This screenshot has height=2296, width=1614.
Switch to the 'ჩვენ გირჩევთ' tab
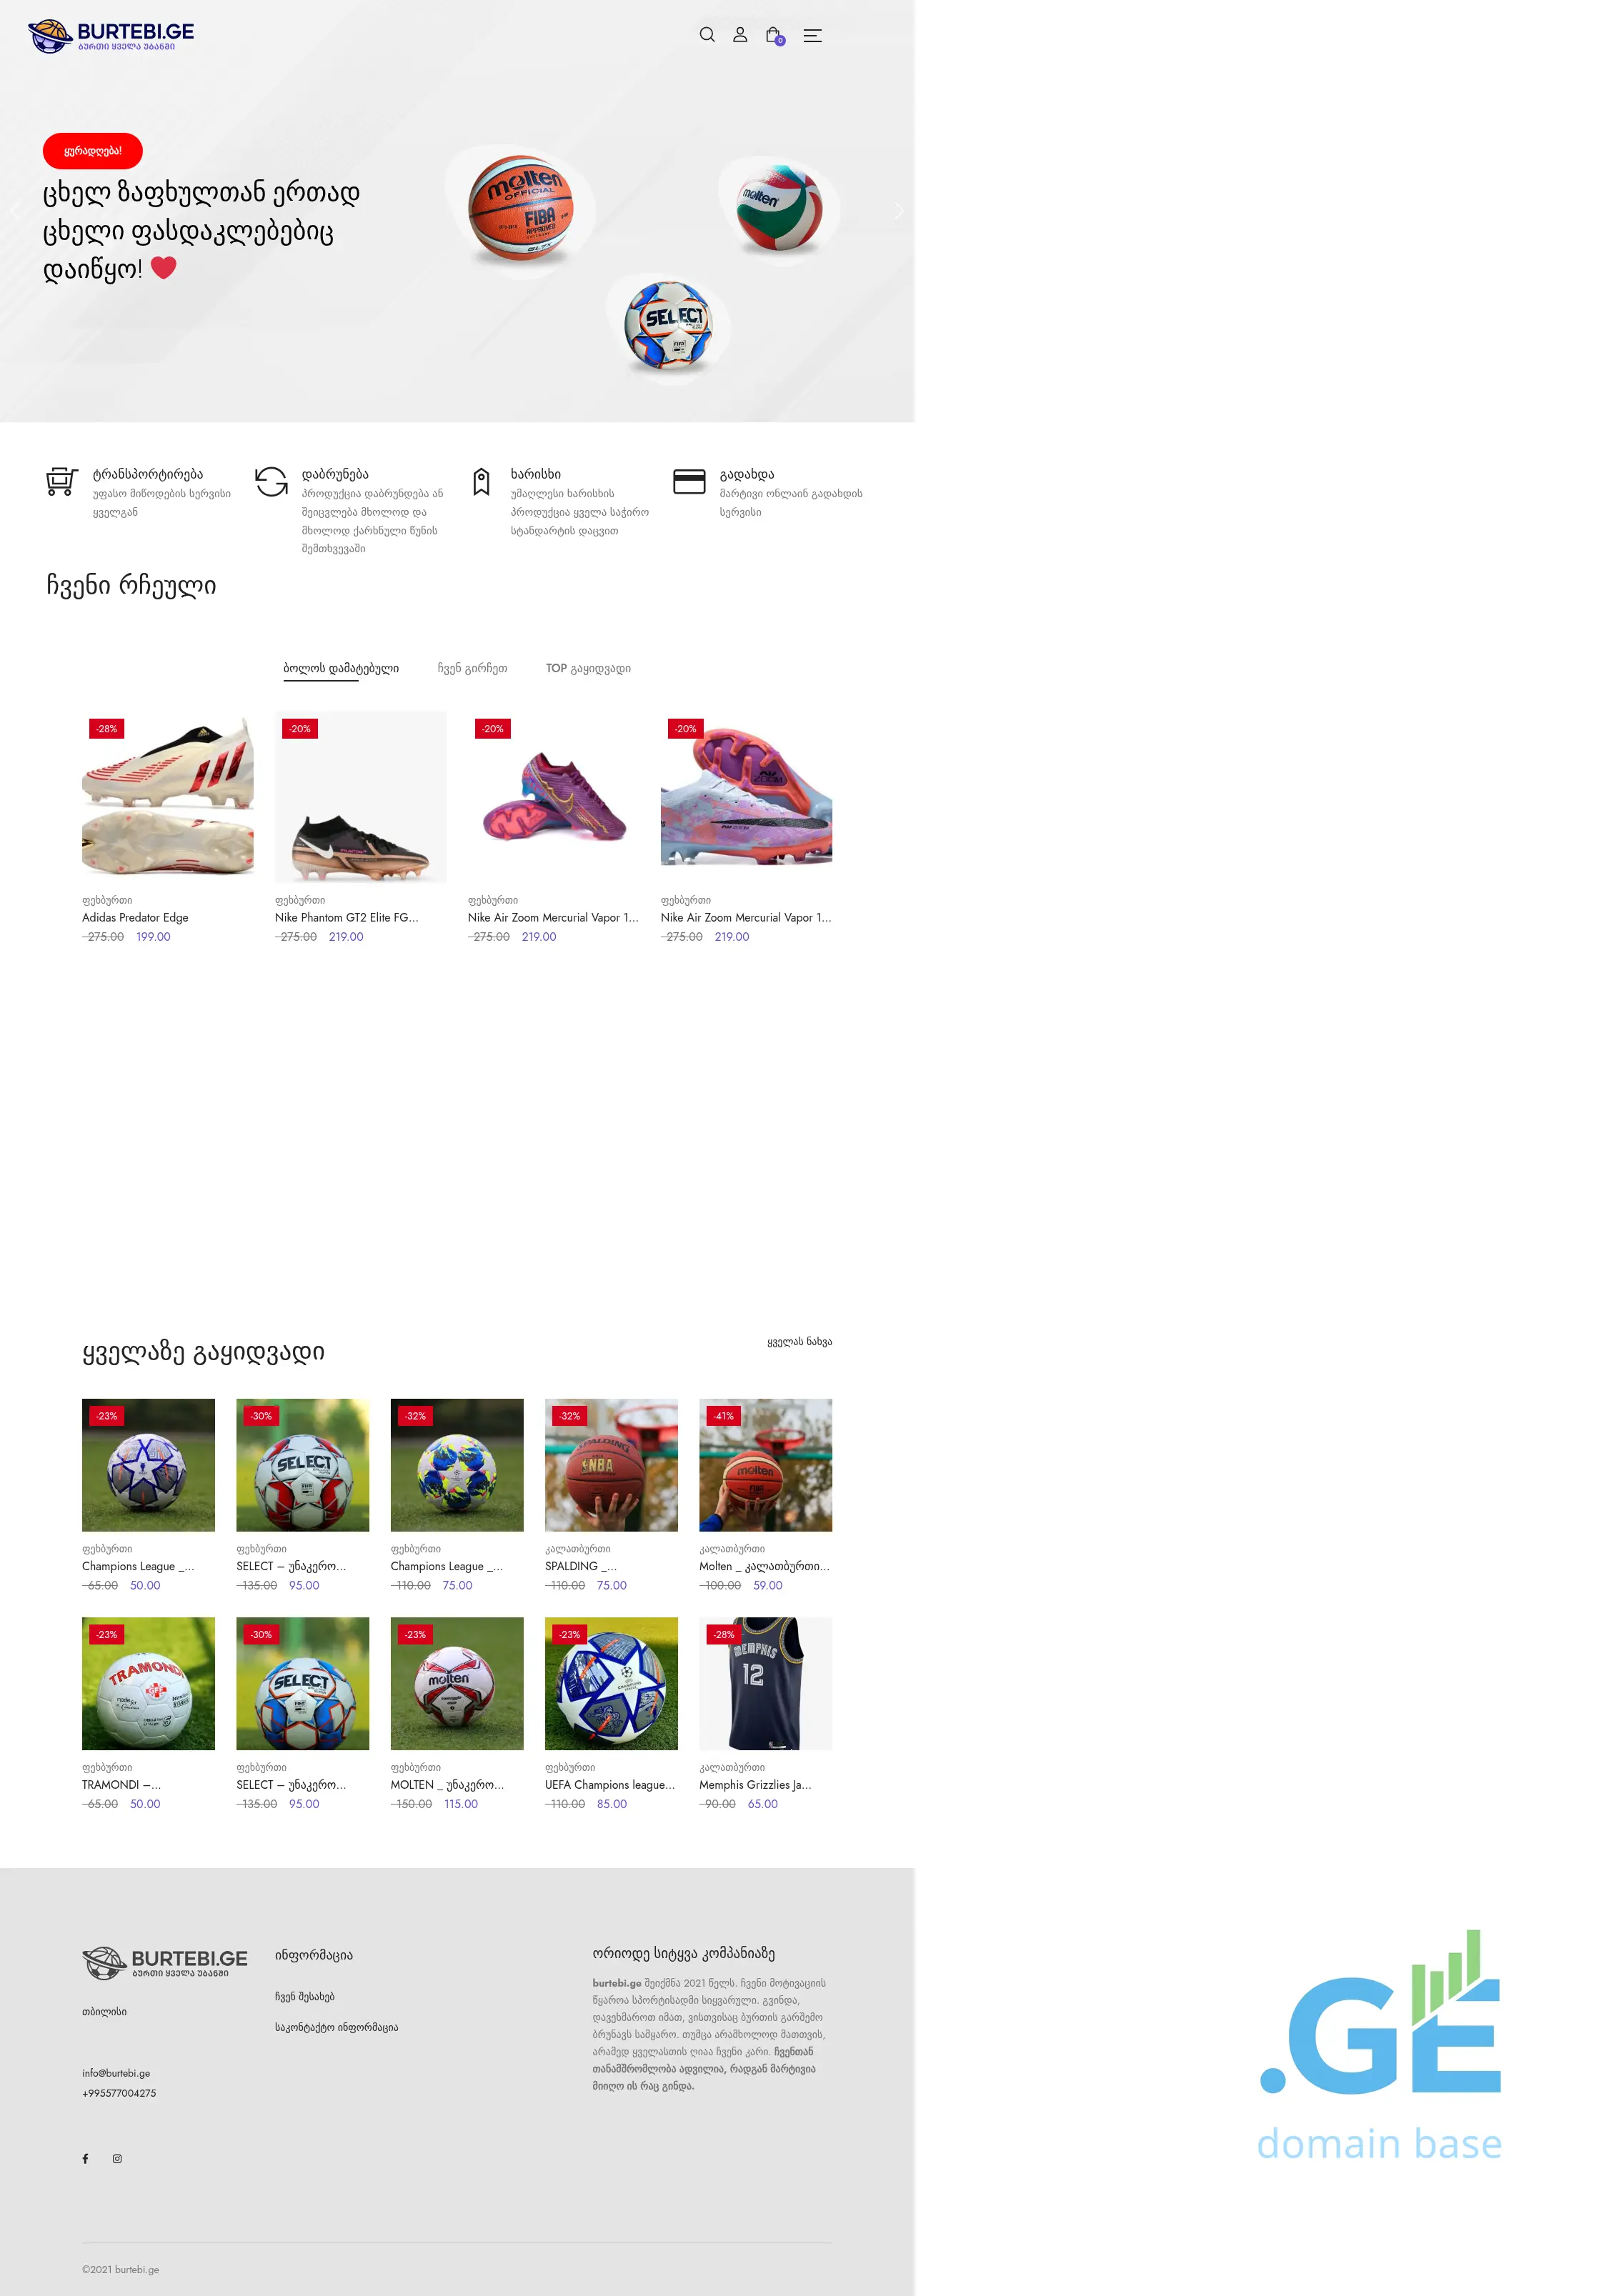[472, 668]
